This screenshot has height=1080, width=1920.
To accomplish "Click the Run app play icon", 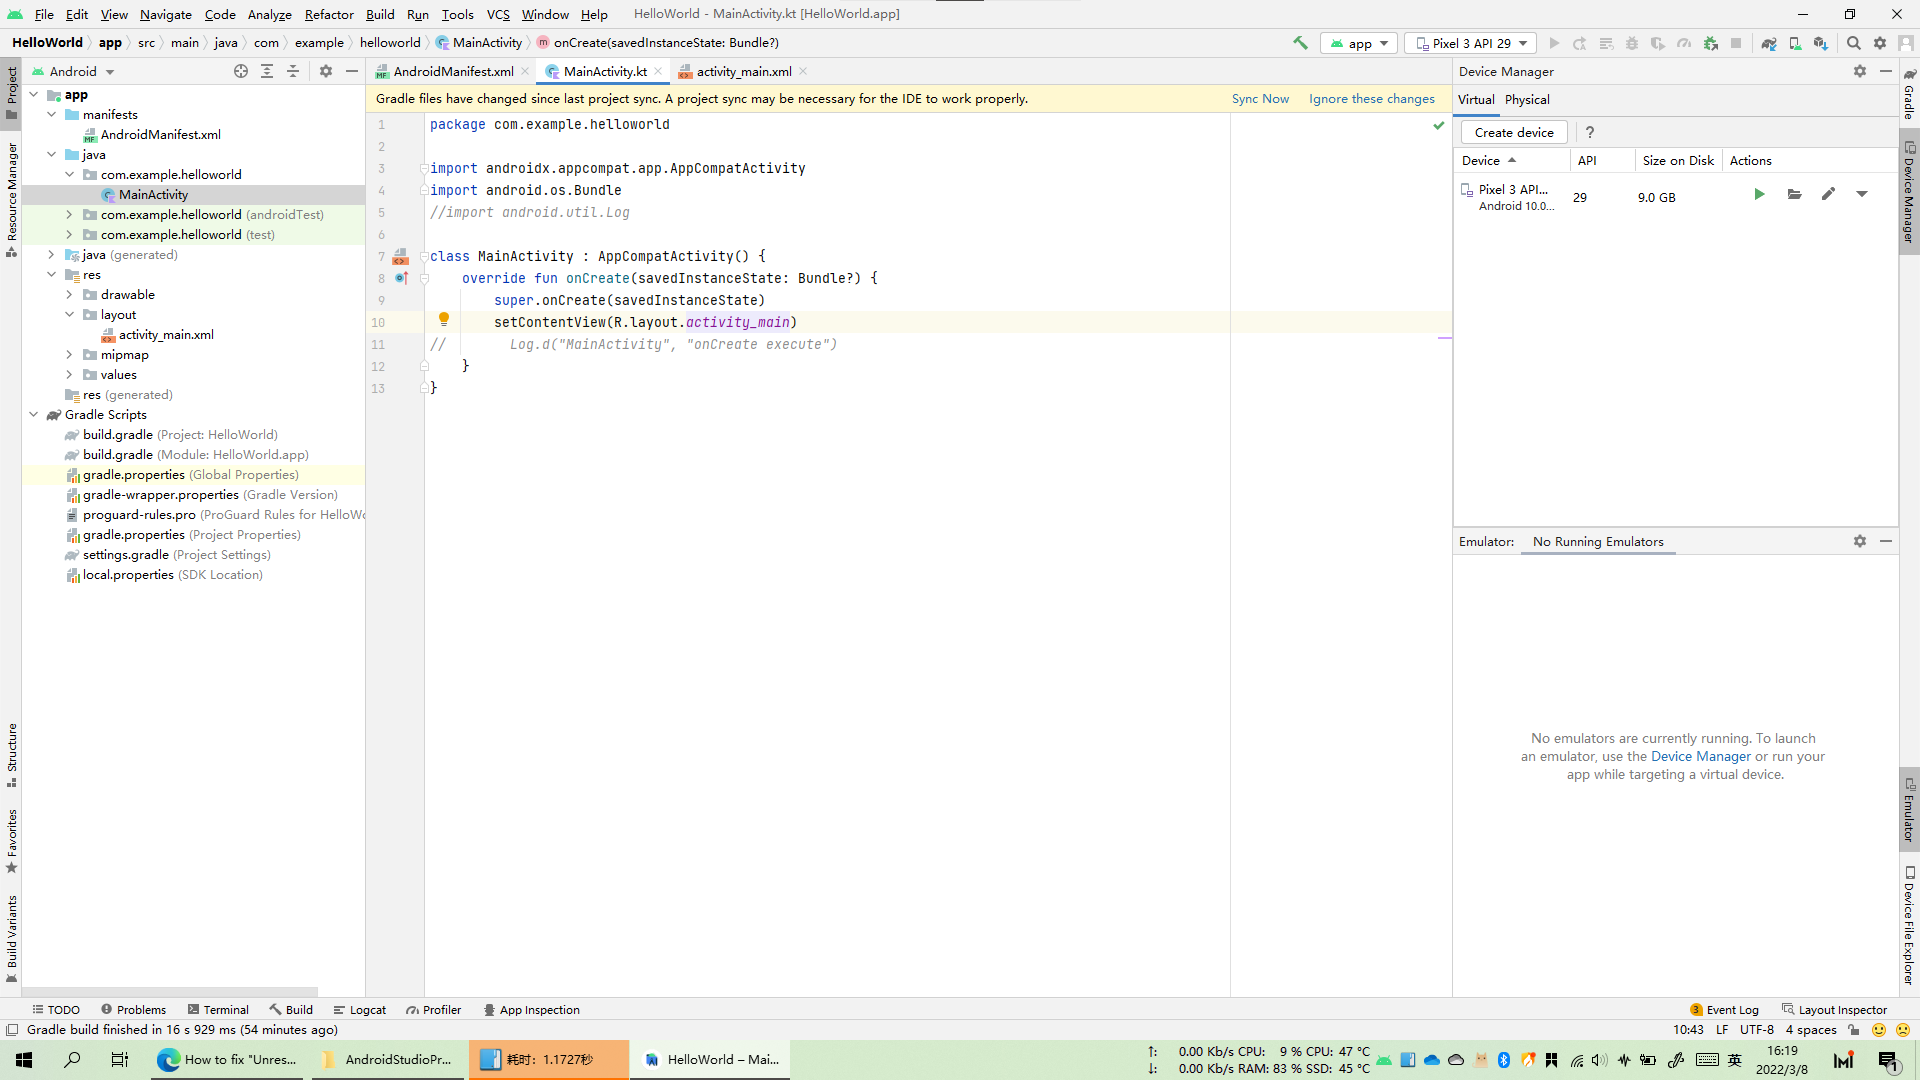I will click(1554, 43).
